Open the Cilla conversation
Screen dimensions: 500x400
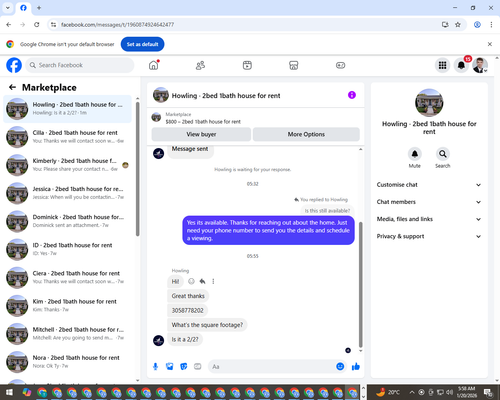point(67,137)
